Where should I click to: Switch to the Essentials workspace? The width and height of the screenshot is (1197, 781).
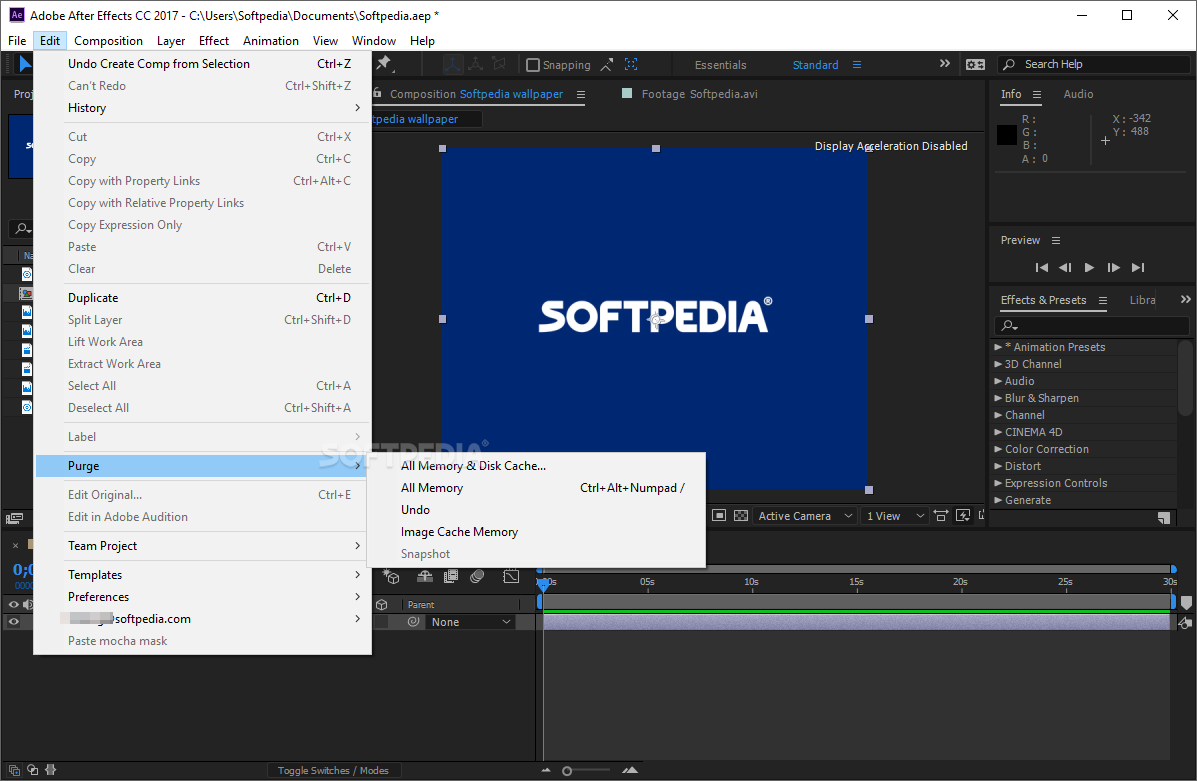tap(720, 65)
